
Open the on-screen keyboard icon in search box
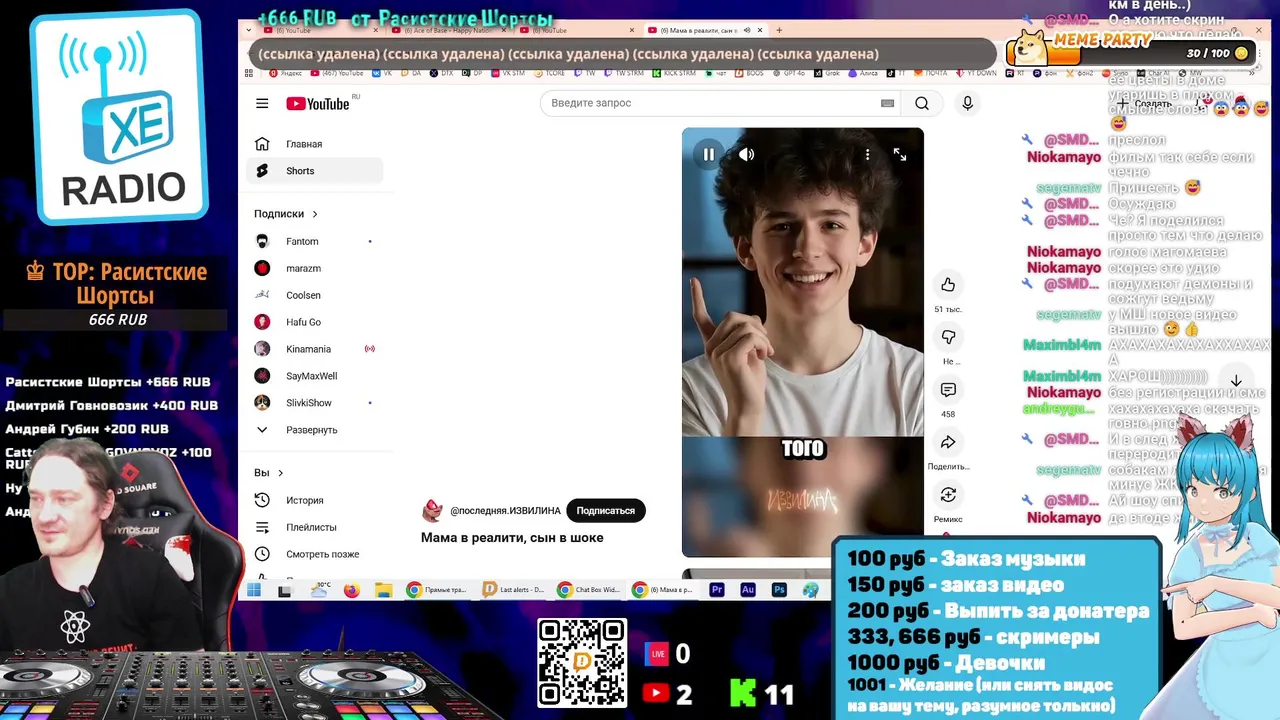(x=887, y=103)
